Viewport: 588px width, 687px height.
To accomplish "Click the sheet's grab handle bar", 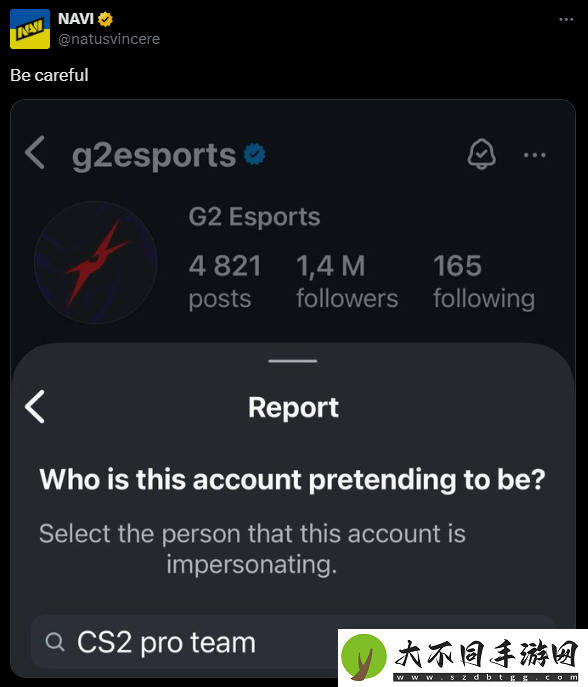I will tap(293, 361).
